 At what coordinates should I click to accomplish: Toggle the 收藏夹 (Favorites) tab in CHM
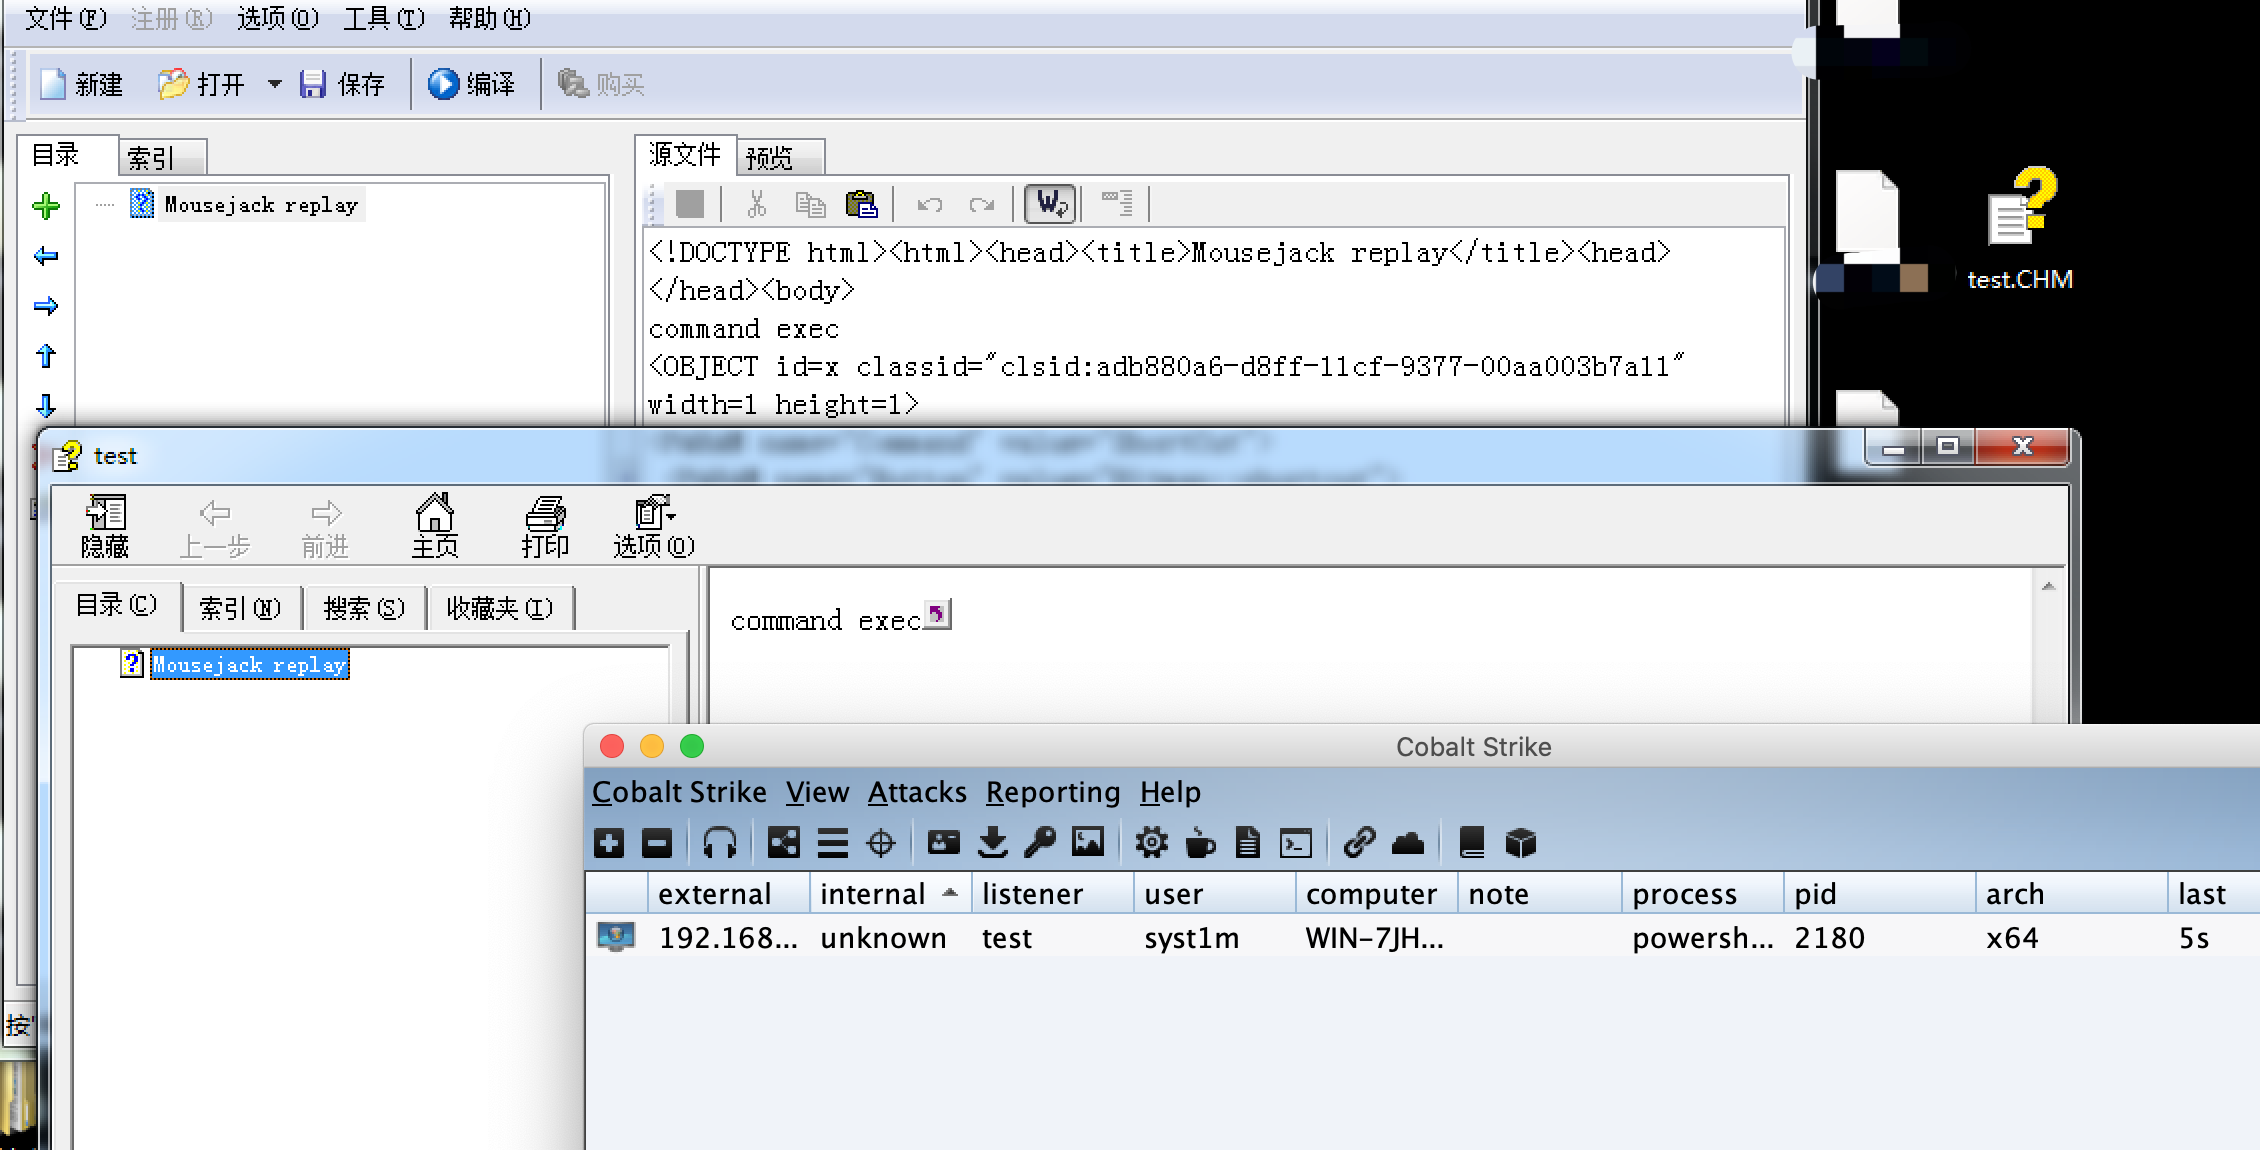point(500,606)
